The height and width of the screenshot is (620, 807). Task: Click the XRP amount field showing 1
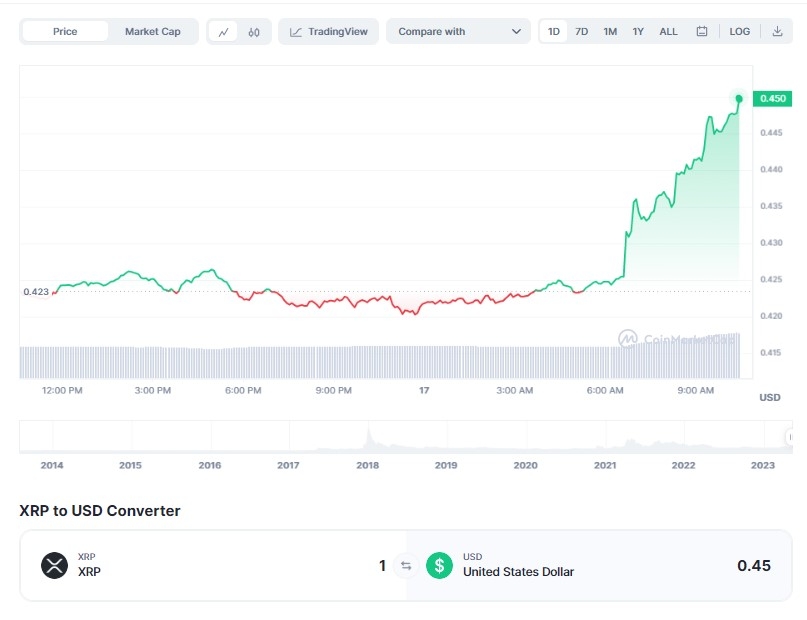click(x=382, y=565)
